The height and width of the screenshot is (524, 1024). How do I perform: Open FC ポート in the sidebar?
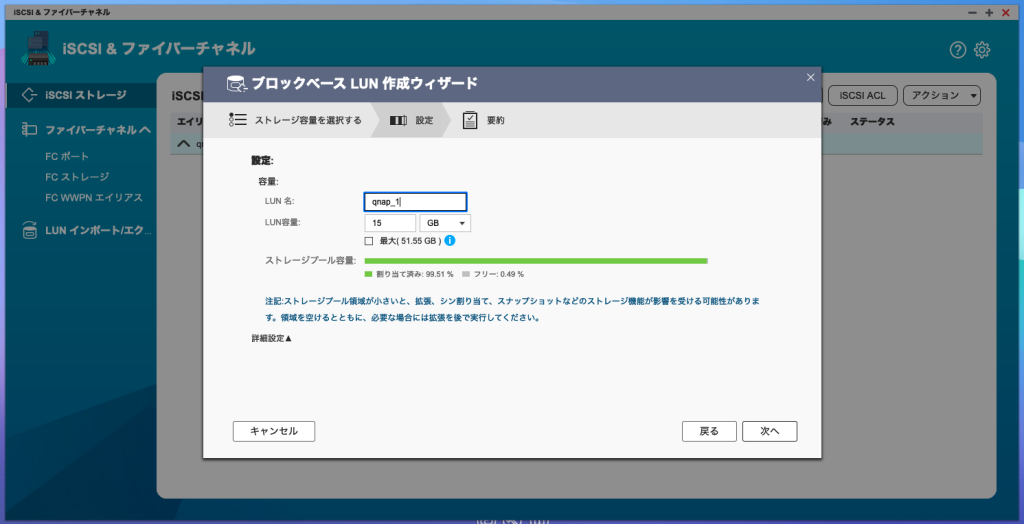click(x=67, y=157)
